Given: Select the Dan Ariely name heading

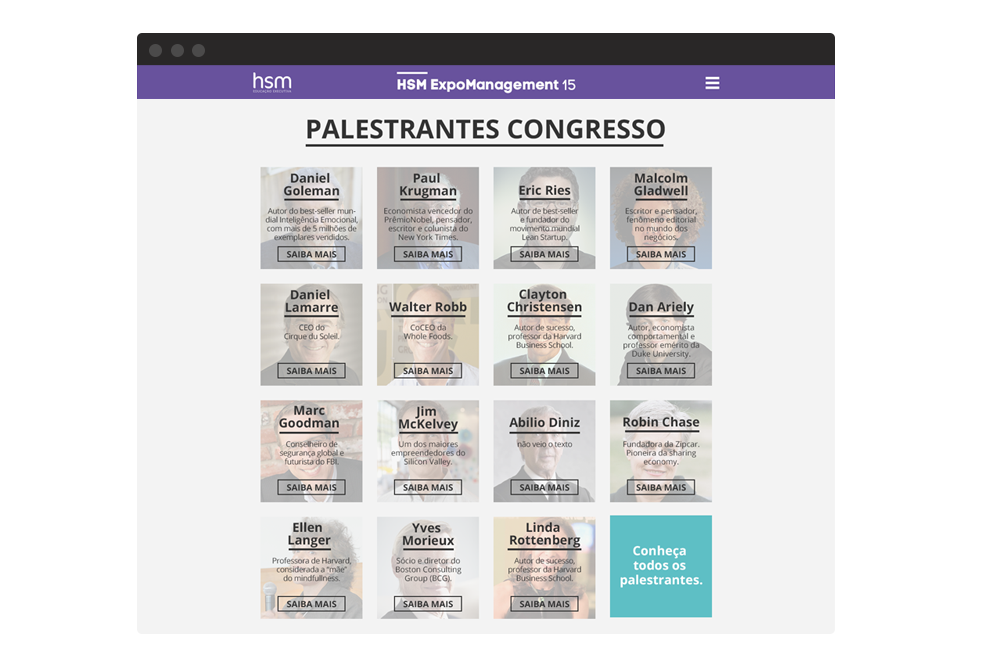Looking at the screenshot, I should click(x=661, y=307).
